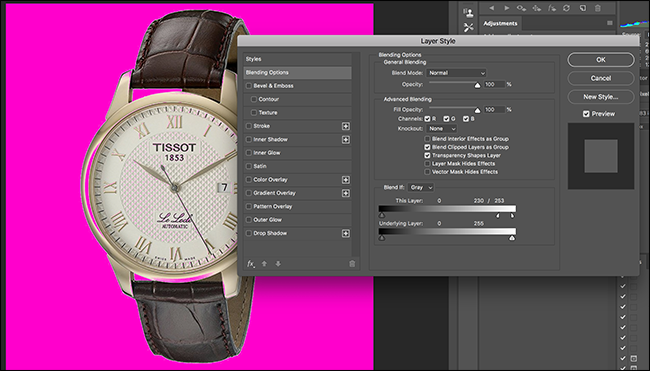Uncheck Transparency Shapes Layer

[x=427, y=155]
